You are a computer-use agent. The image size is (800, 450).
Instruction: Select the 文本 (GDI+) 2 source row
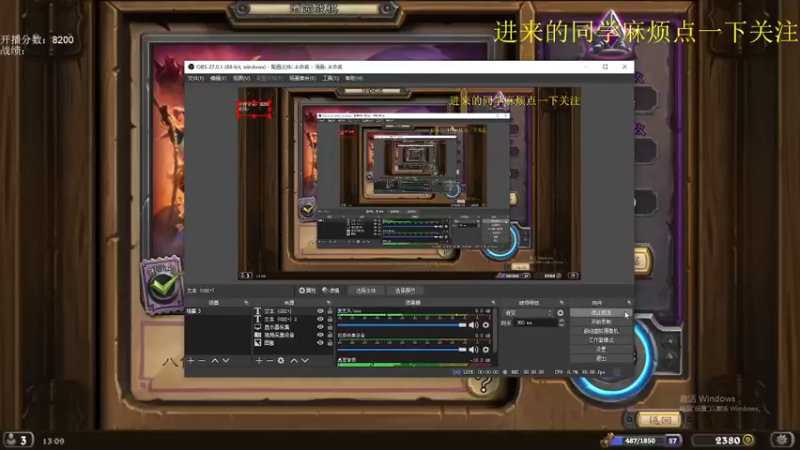click(x=293, y=319)
